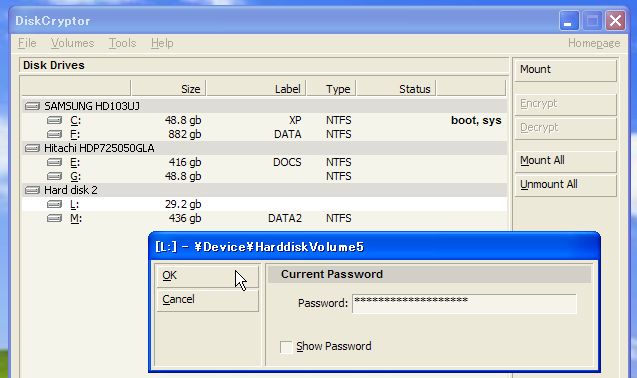
Task: Click the Encrypt button
Action: [x=566, y=104]
